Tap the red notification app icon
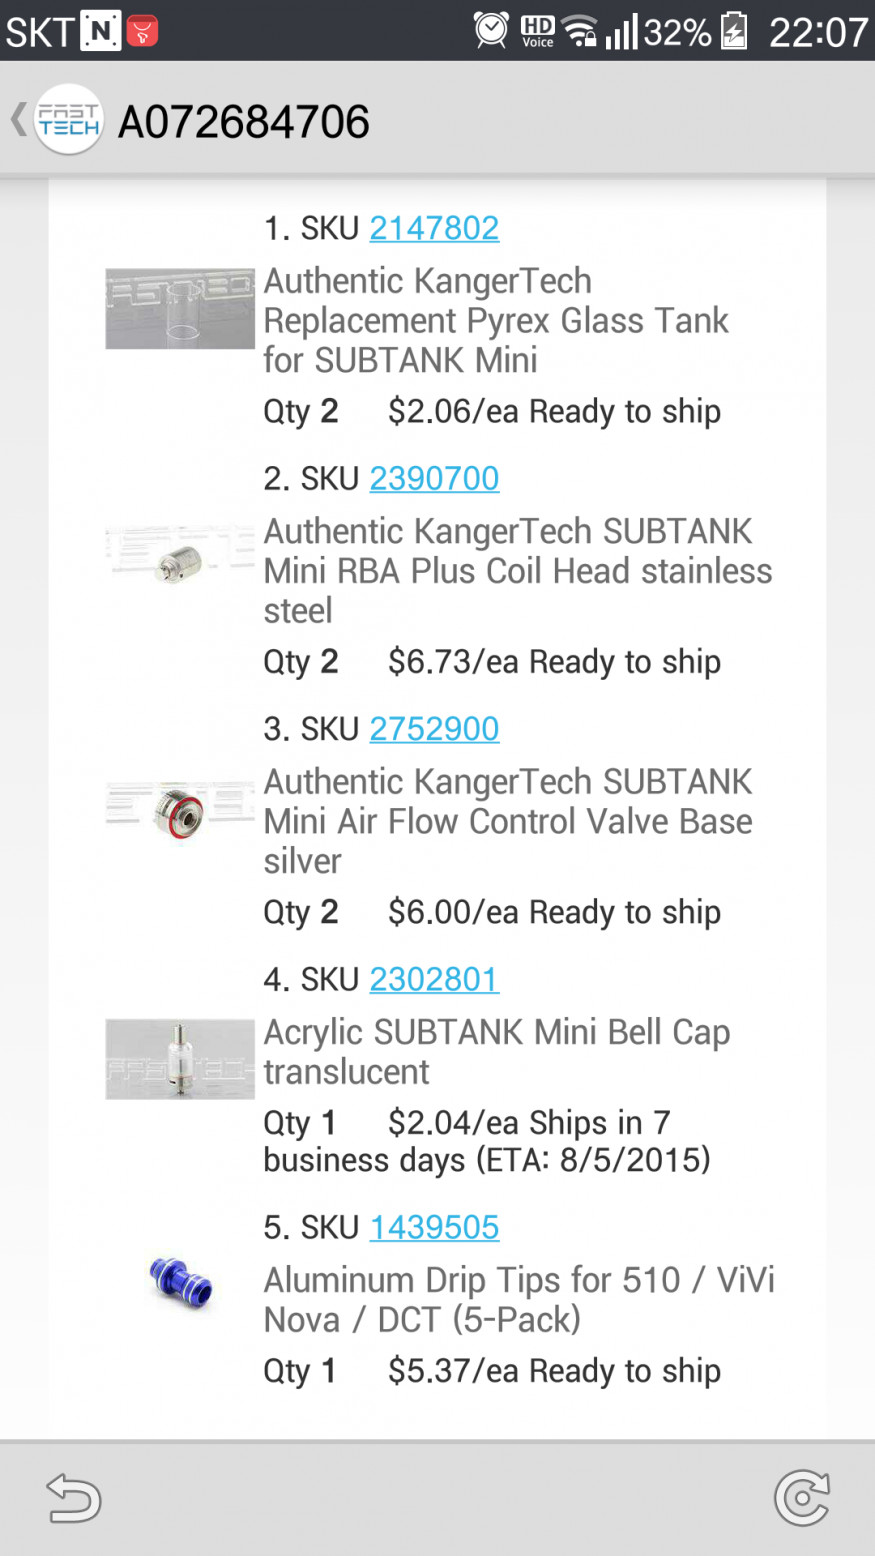This screenshot has width=875, height=1556. click(x=142, y=31)
